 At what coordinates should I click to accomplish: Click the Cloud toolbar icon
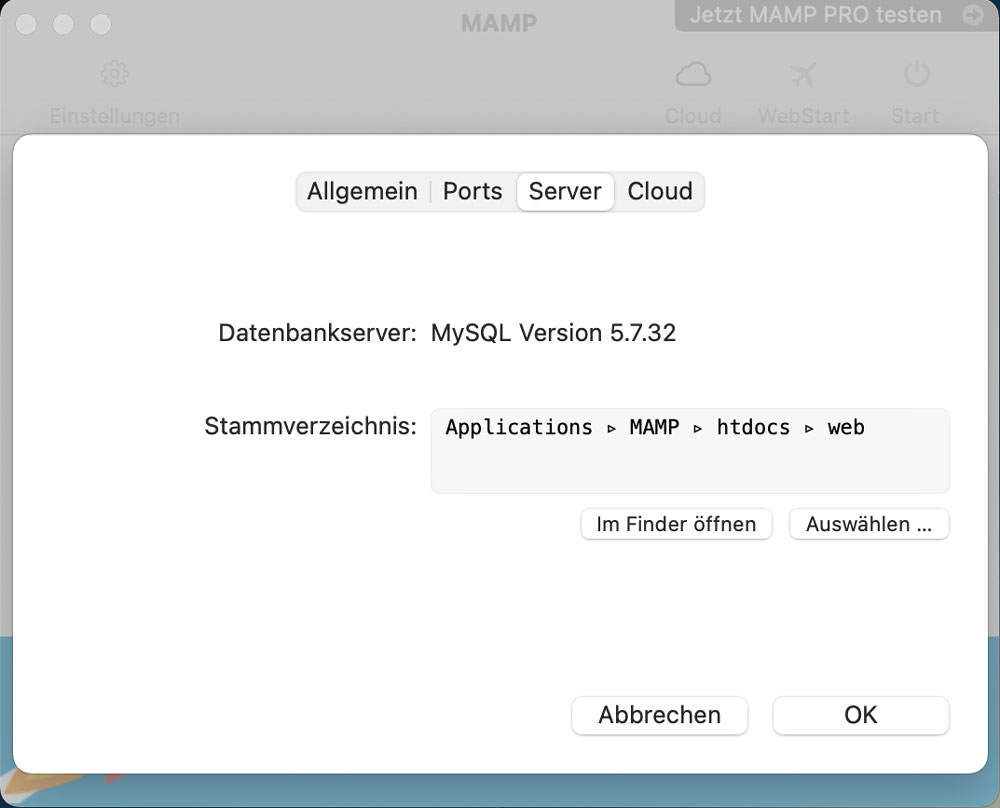[693, 75]
